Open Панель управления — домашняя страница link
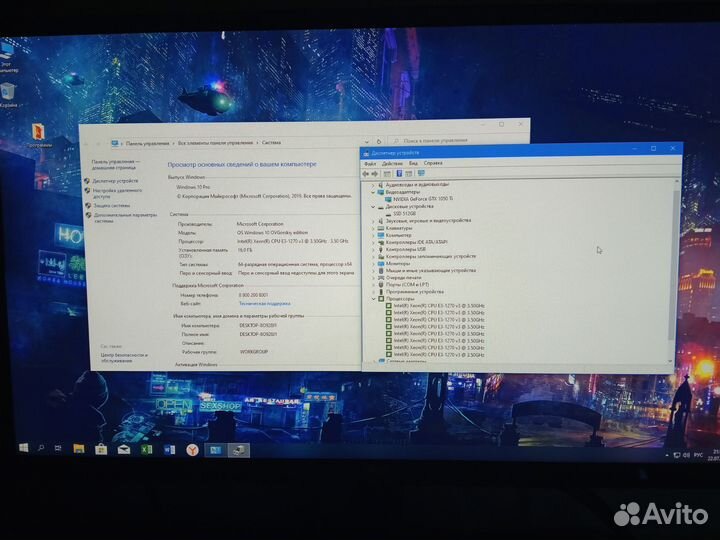This screenshot has width=720, height=540. click(x=115, y=164)
